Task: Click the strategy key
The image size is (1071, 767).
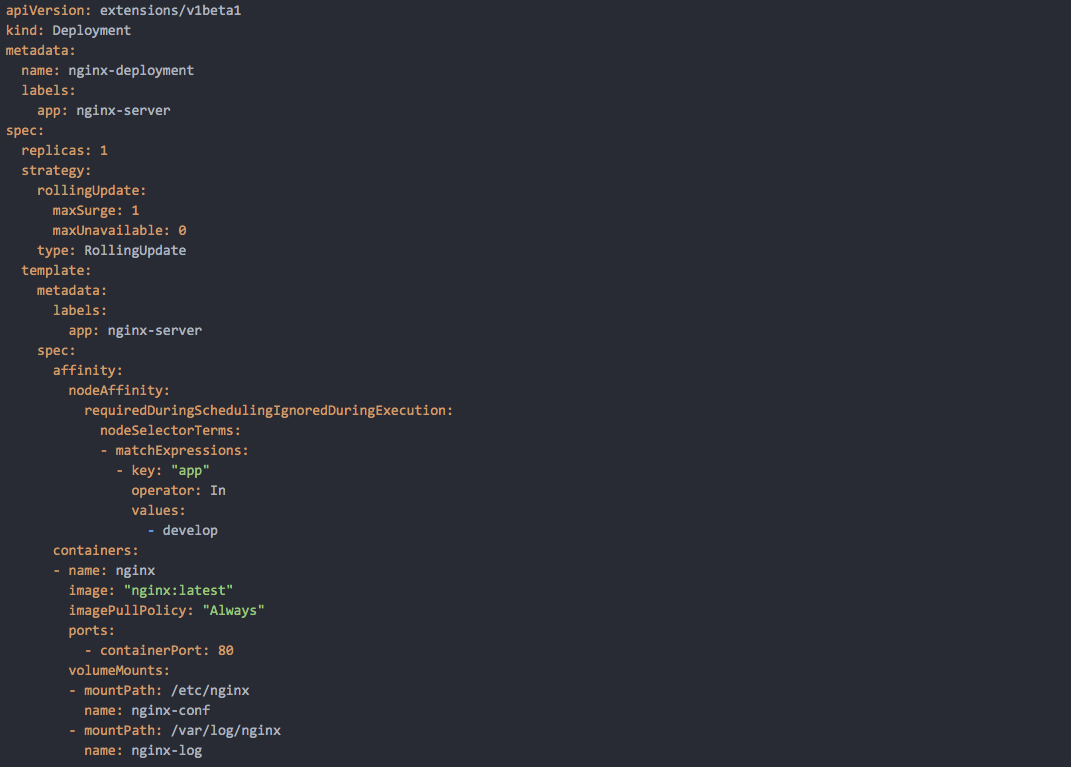Action: 53,171
